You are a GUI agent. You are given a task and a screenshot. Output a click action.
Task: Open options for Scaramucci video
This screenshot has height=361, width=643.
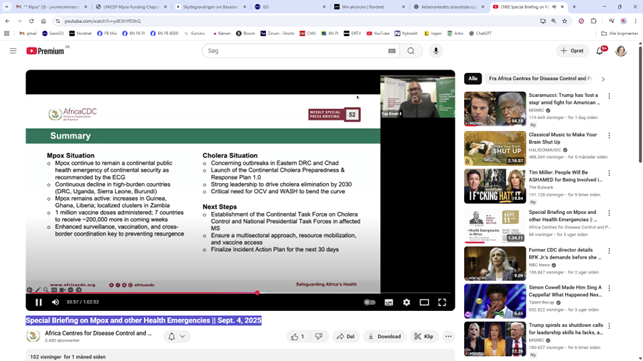coord(609,96)
